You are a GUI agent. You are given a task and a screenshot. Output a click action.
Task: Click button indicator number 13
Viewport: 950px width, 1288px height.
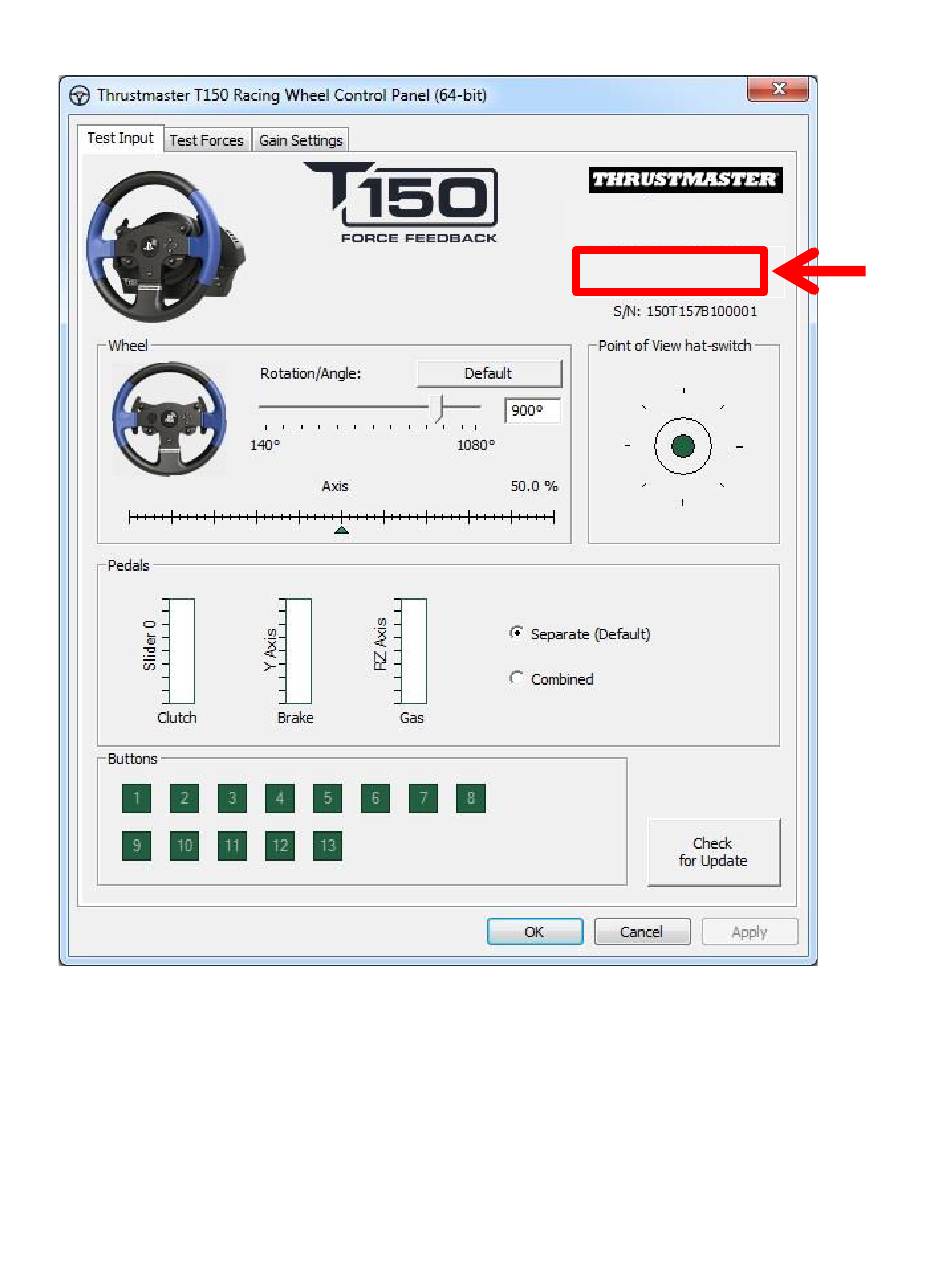click(327, 846)
